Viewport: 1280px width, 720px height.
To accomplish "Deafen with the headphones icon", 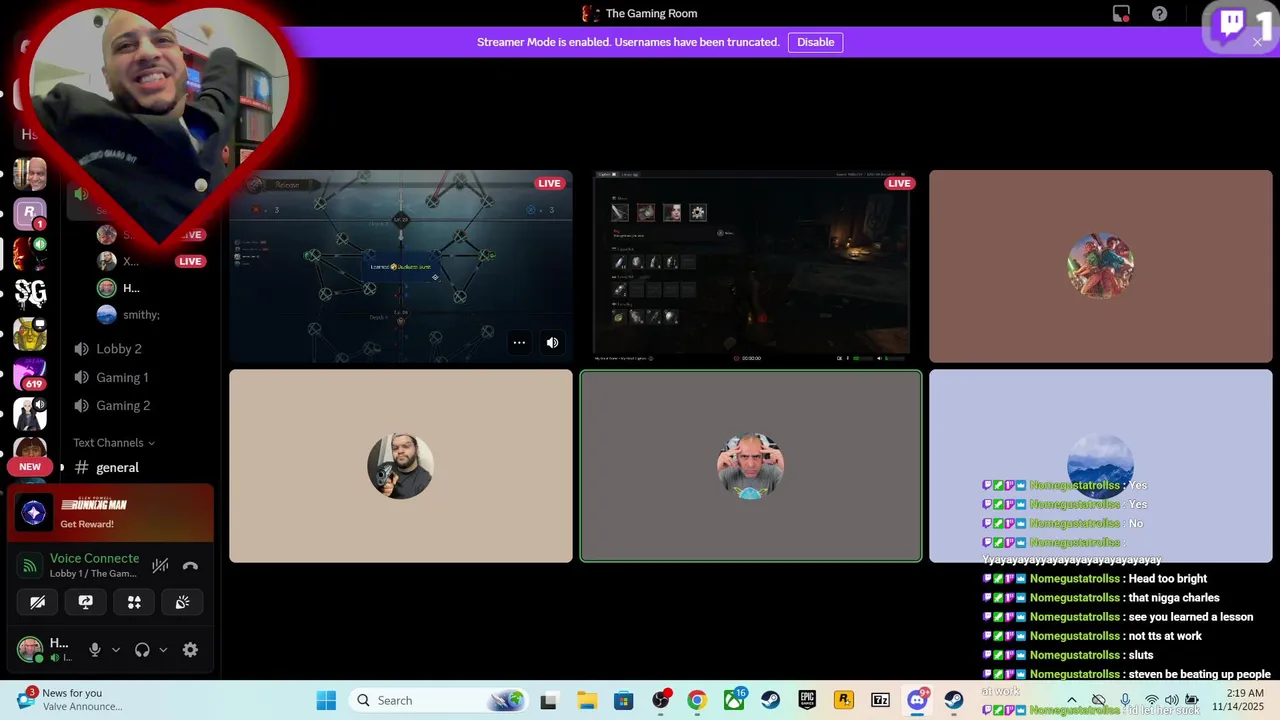I will (x=142, y=650).
